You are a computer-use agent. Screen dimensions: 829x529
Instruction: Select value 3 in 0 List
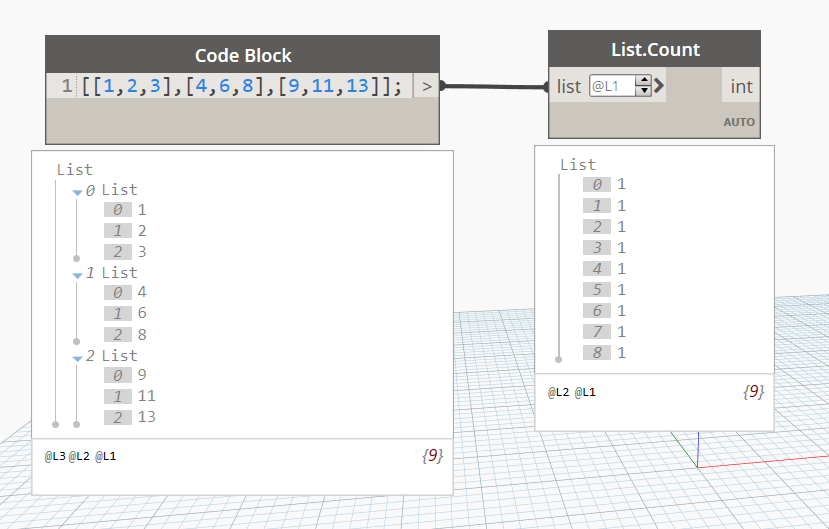(142, 252)
